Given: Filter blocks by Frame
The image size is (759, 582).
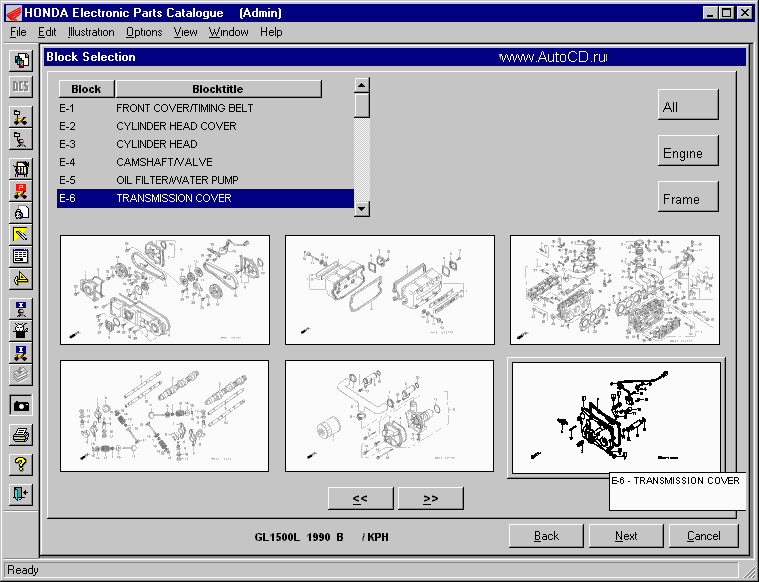Looking at the screenshot, I should (x=688, y=197).
